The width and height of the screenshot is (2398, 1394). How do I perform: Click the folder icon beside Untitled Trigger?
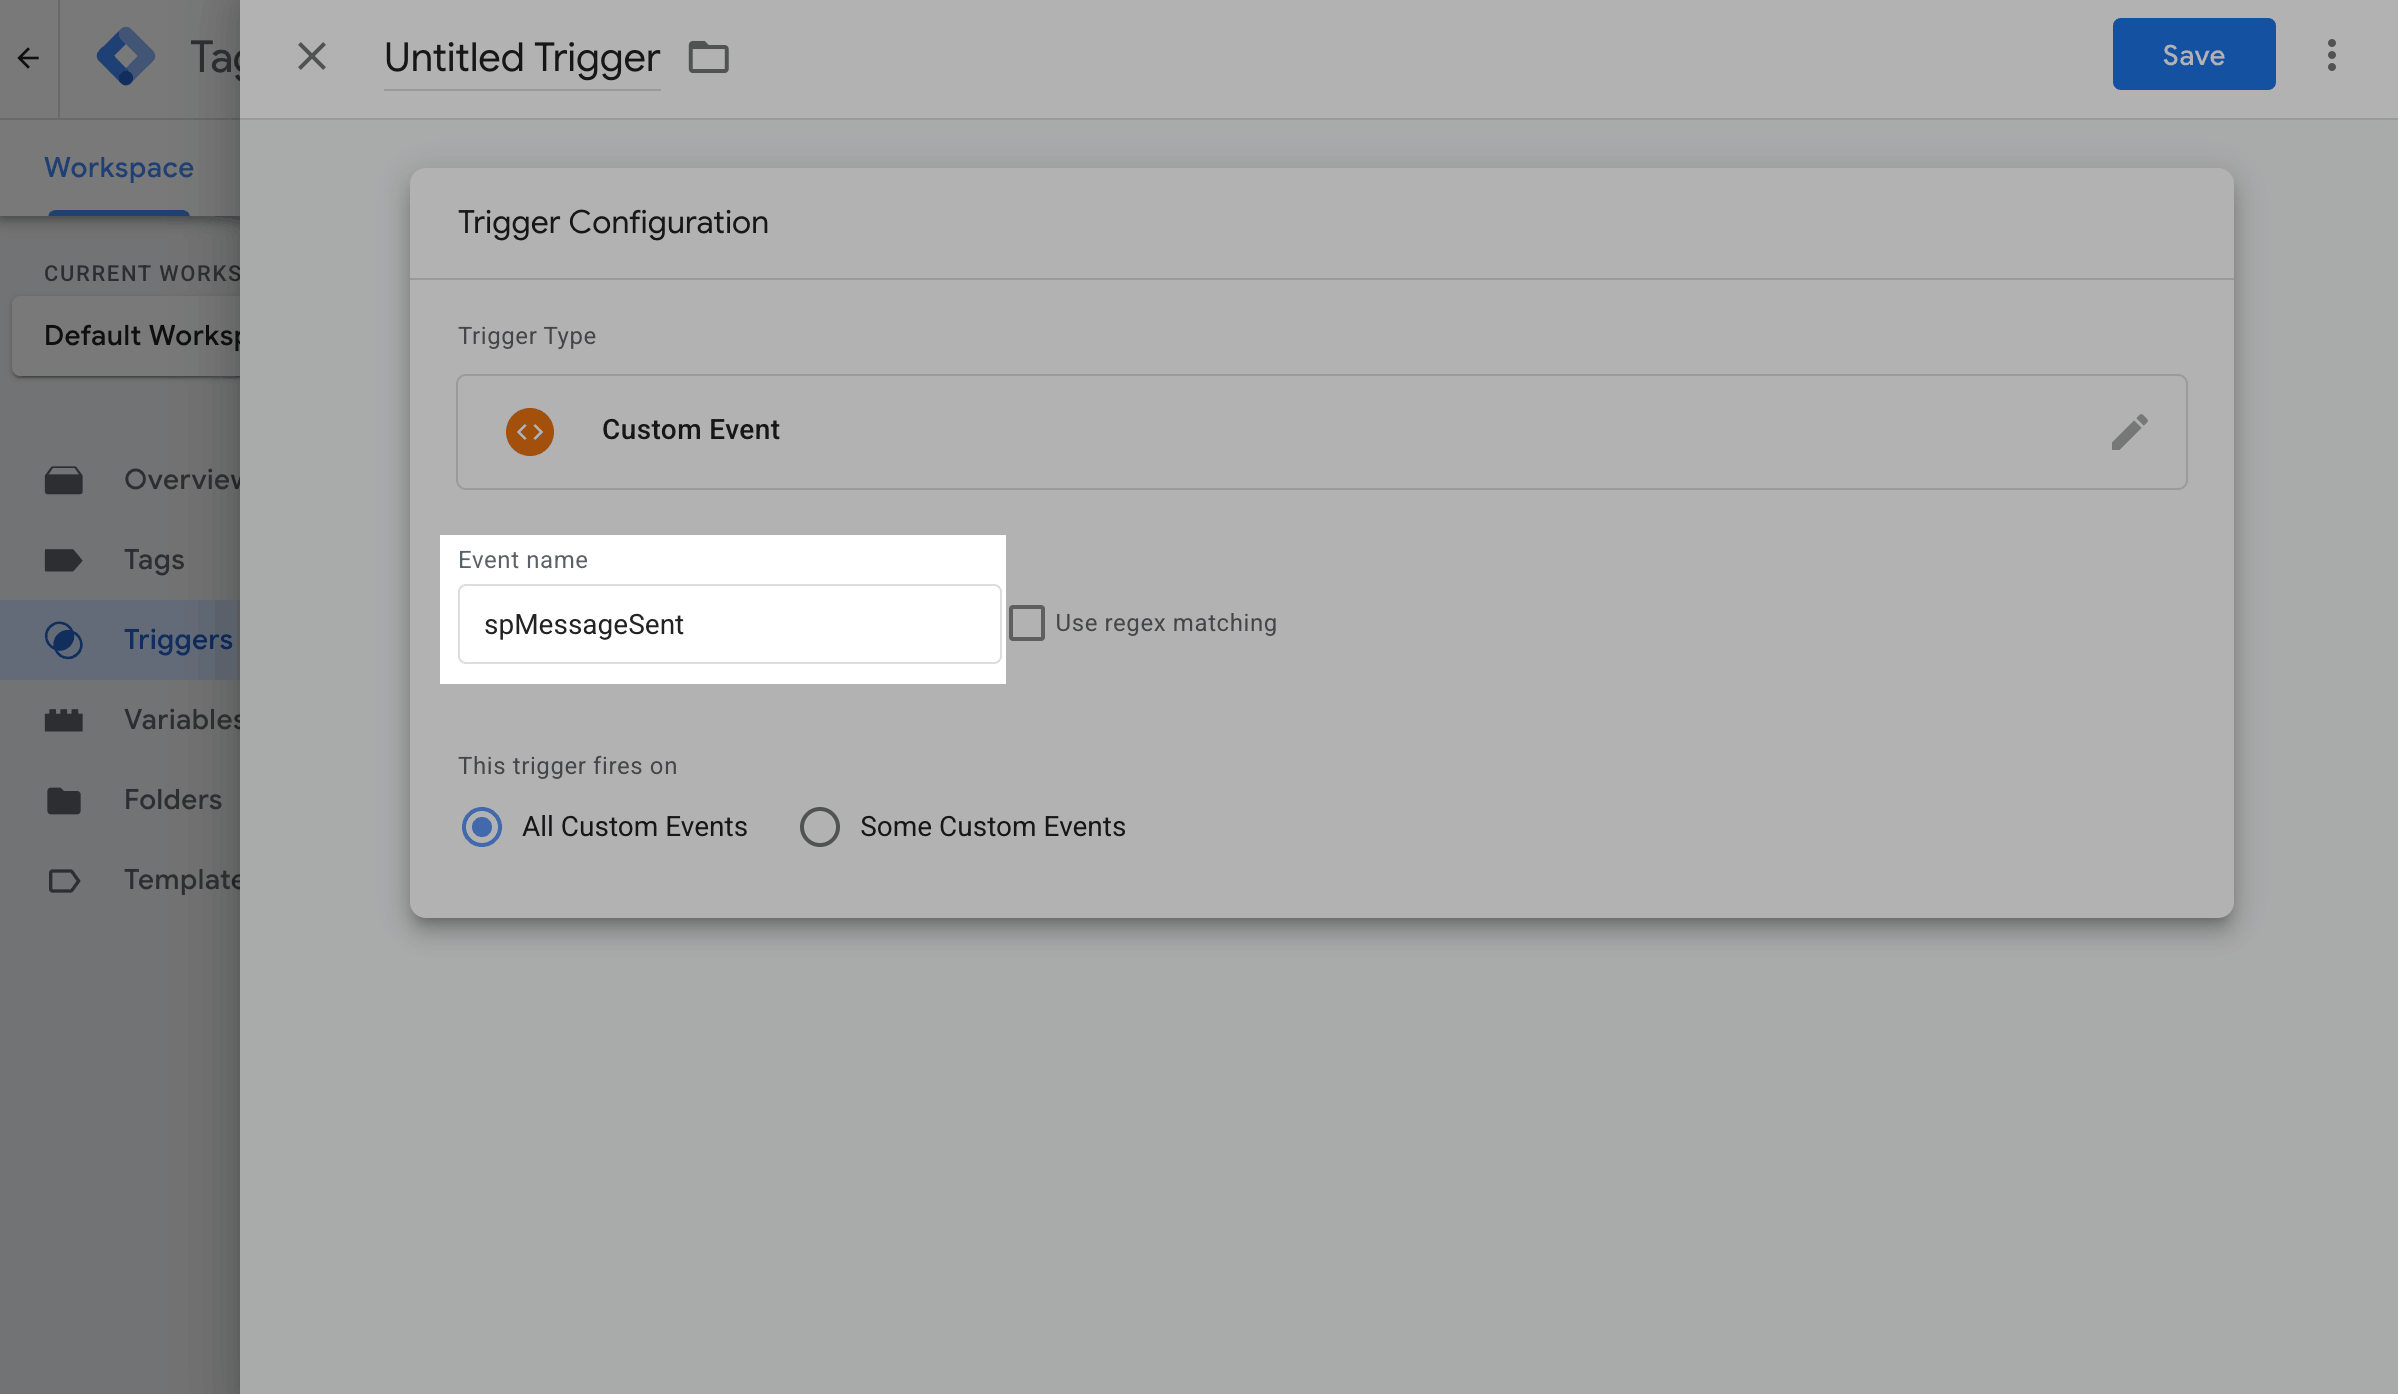pos(708,57)
